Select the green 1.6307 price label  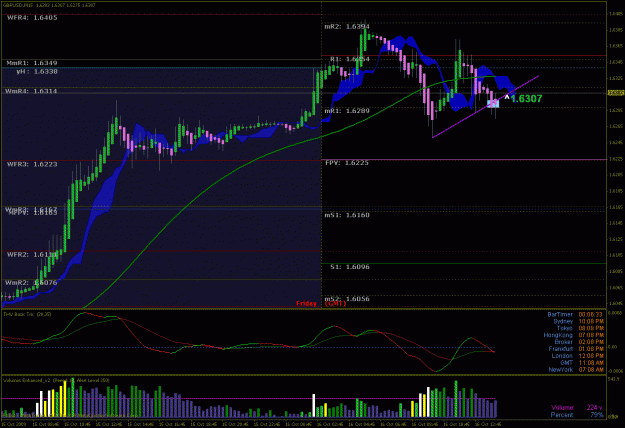(527, 99)
